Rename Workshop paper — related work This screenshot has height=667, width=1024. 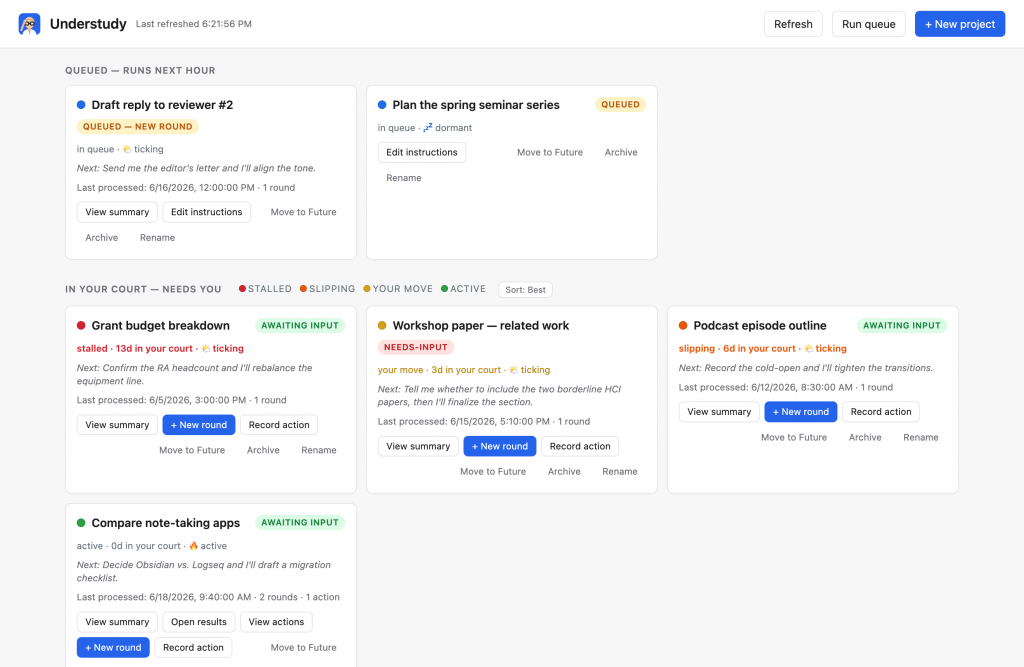(620, 472)
